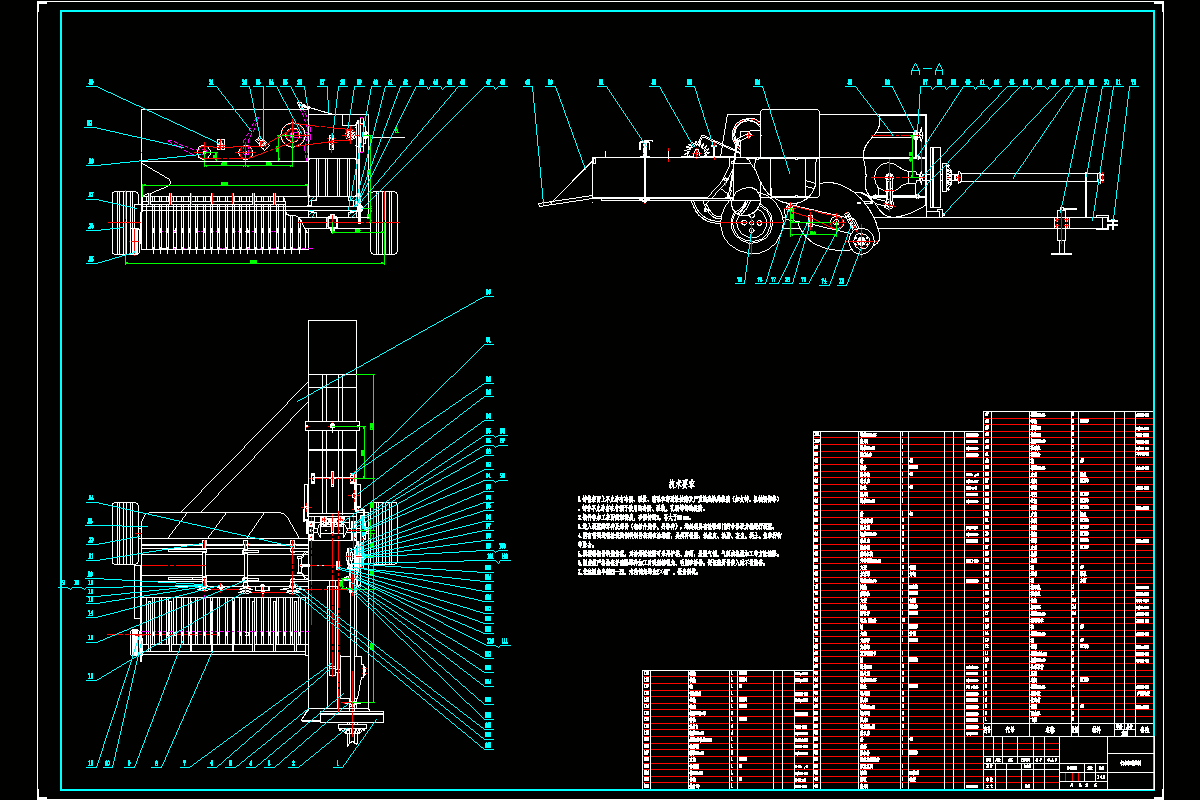Select the left tire in the front view

coord(125,222)
